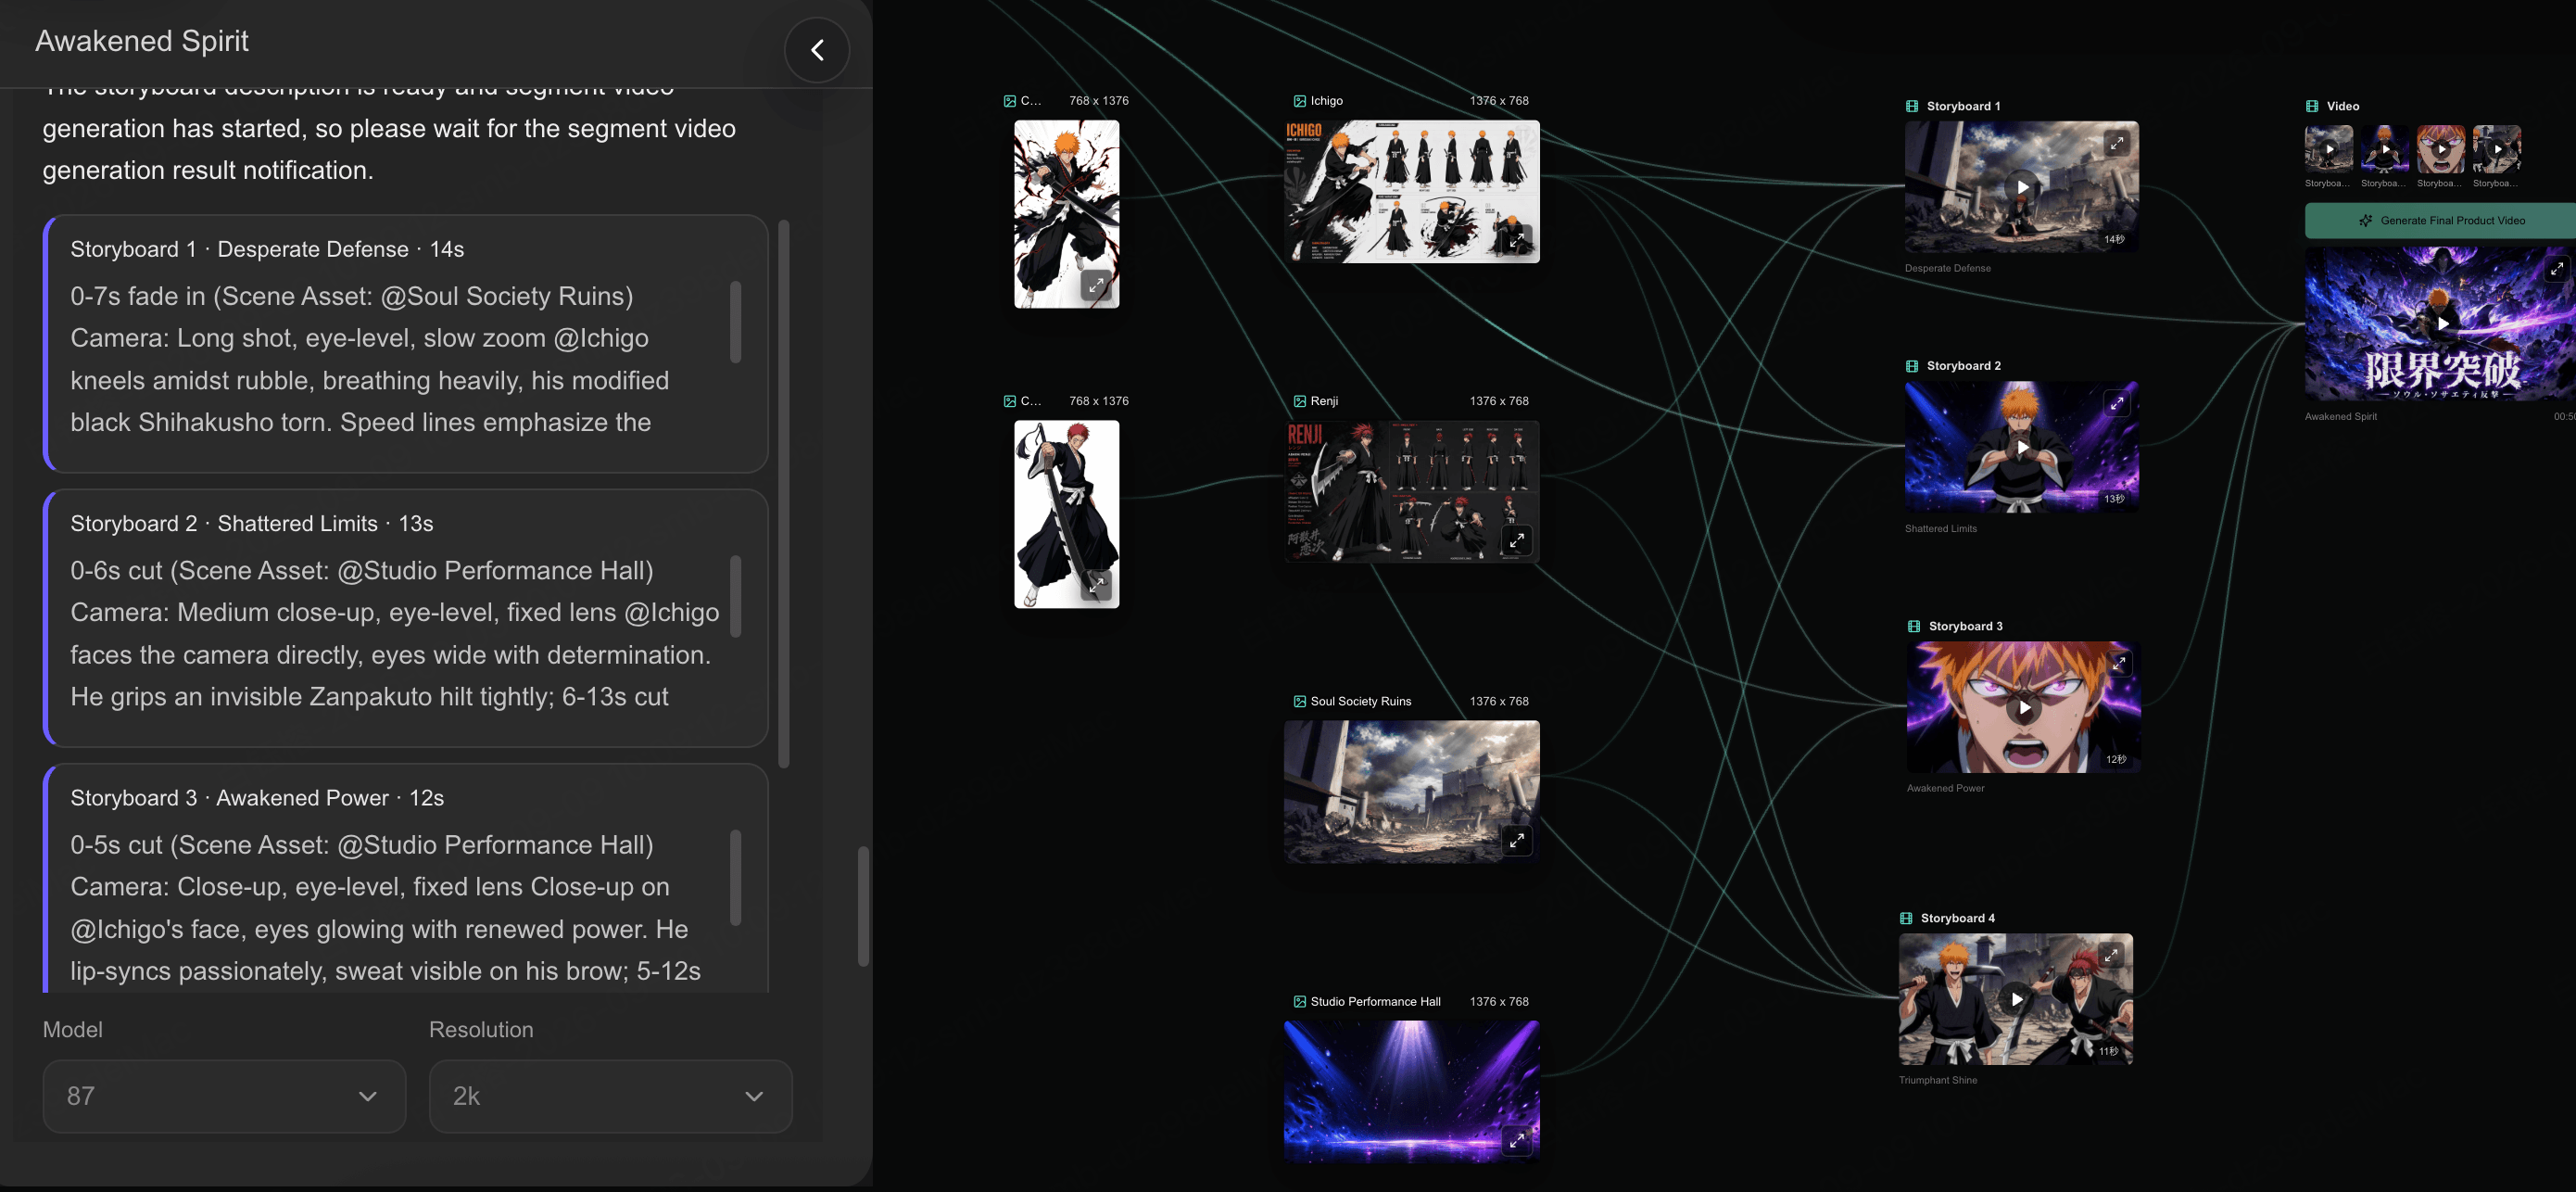Play the Awakened Spirit final video

point(2443,324)
